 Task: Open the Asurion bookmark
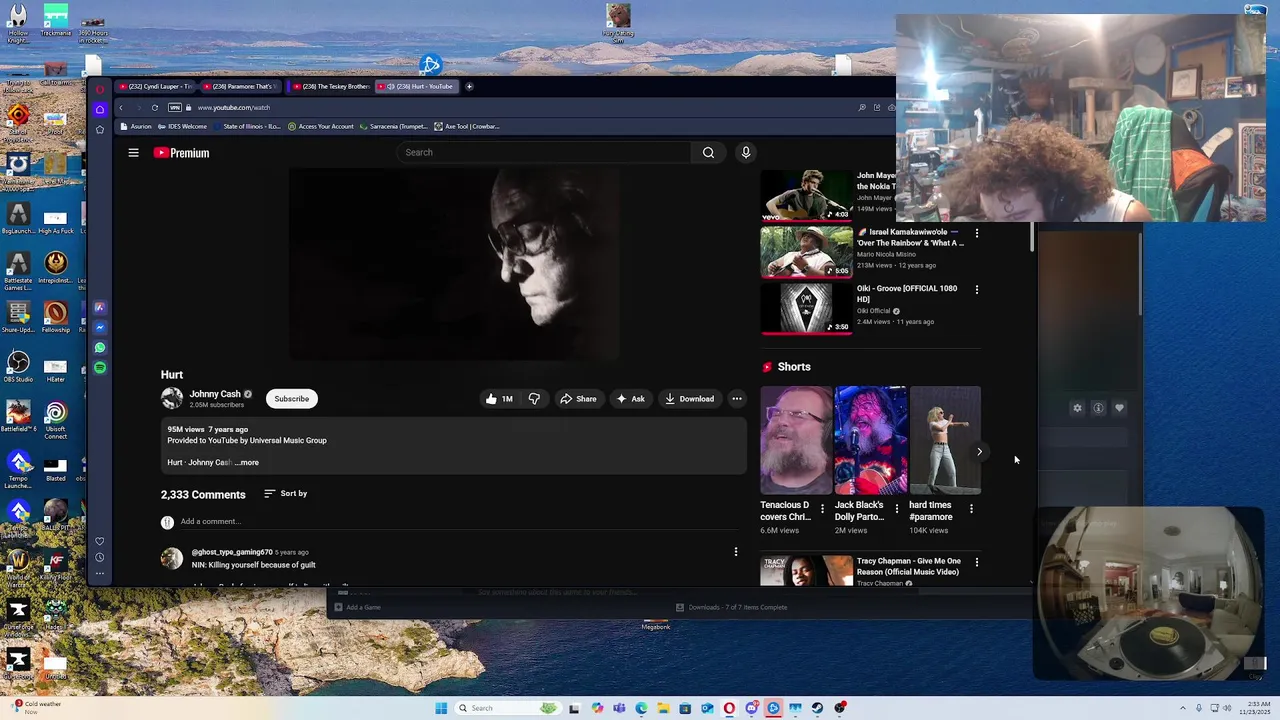pyautogui.click(x=137, y=126)
